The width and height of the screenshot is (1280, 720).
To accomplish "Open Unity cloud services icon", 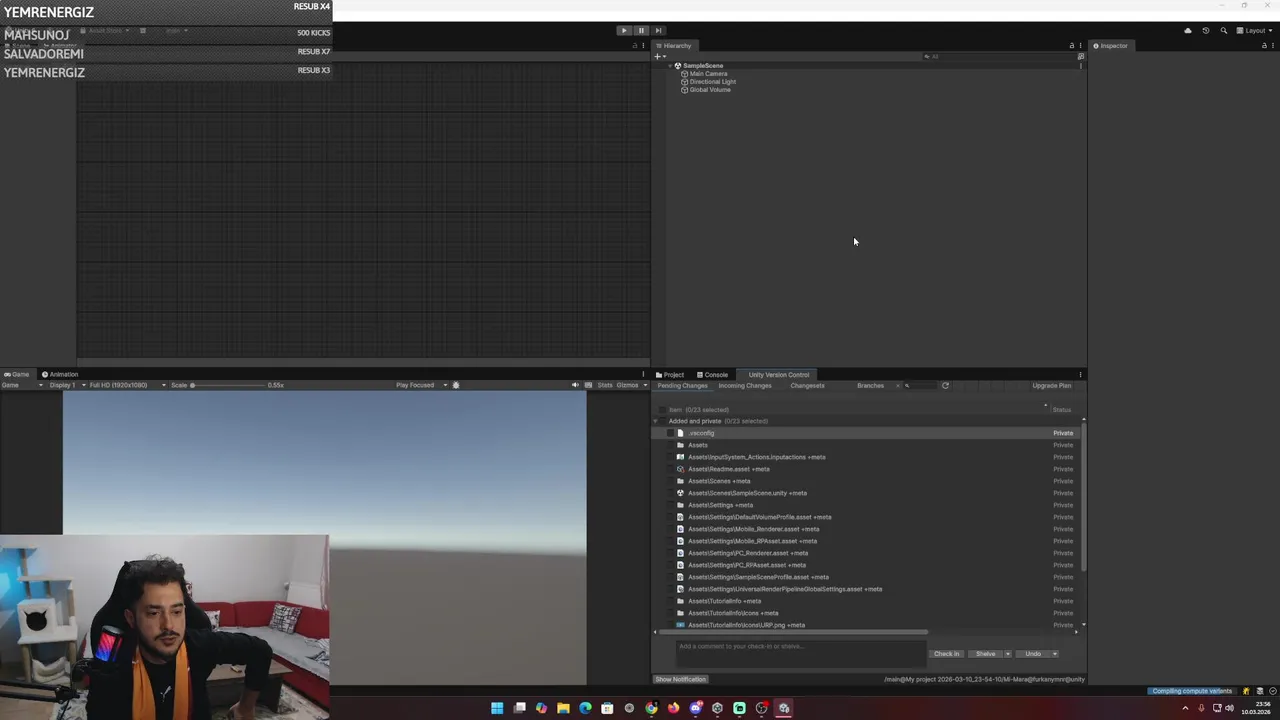I will [1188, 31].
